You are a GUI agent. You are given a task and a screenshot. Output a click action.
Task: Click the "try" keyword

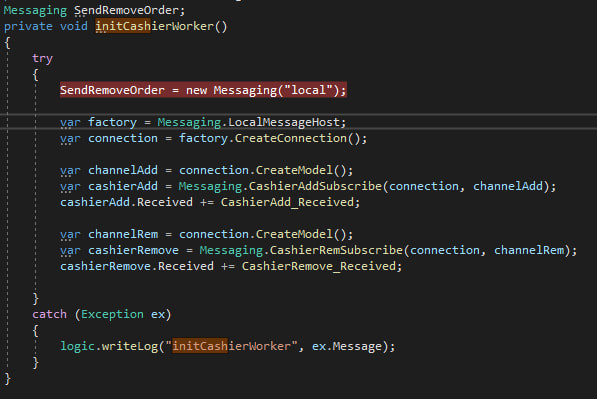(42, 59)
